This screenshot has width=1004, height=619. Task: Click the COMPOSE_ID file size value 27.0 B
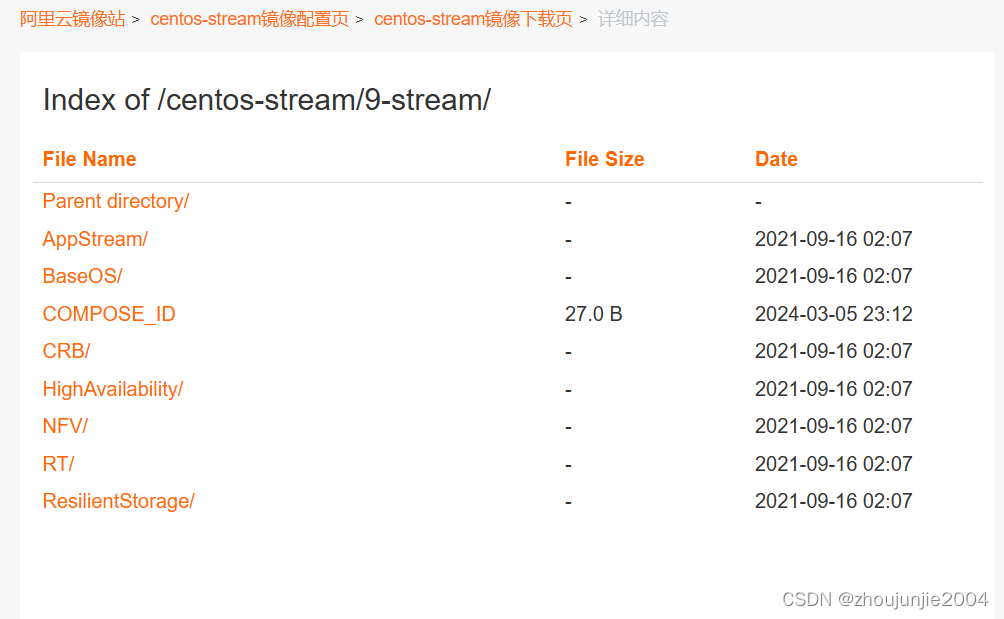pyautogui.click(x=593, y=313)
